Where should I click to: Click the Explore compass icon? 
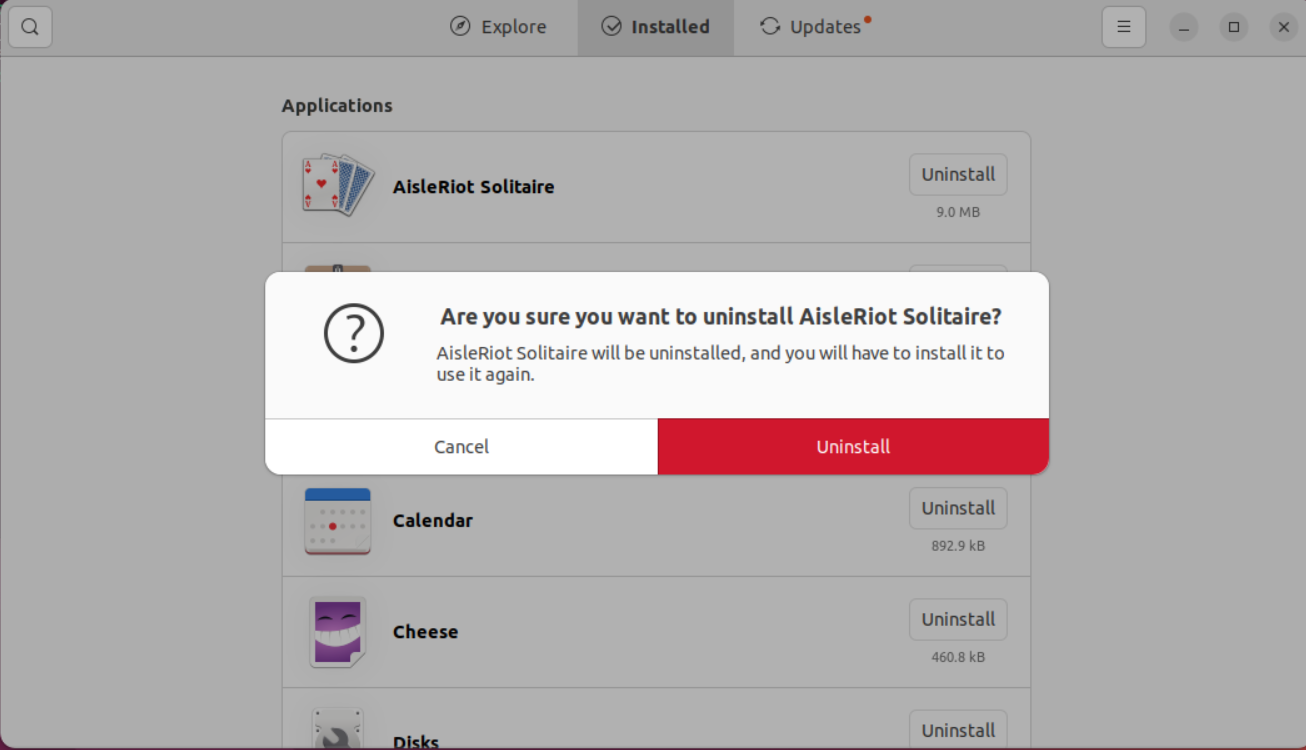460,27
